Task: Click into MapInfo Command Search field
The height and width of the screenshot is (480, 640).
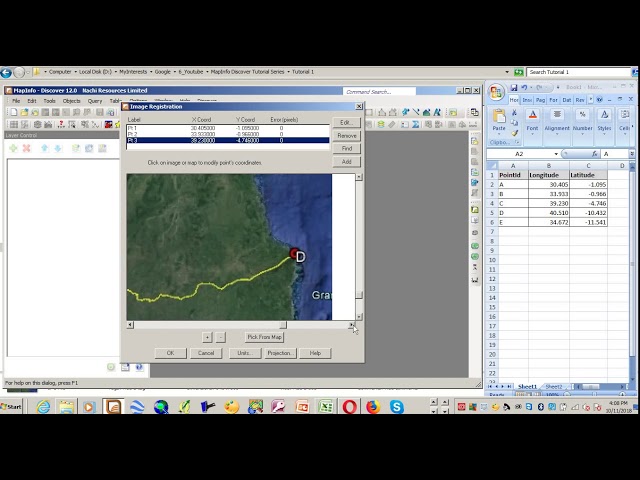Action: (379, 91)
